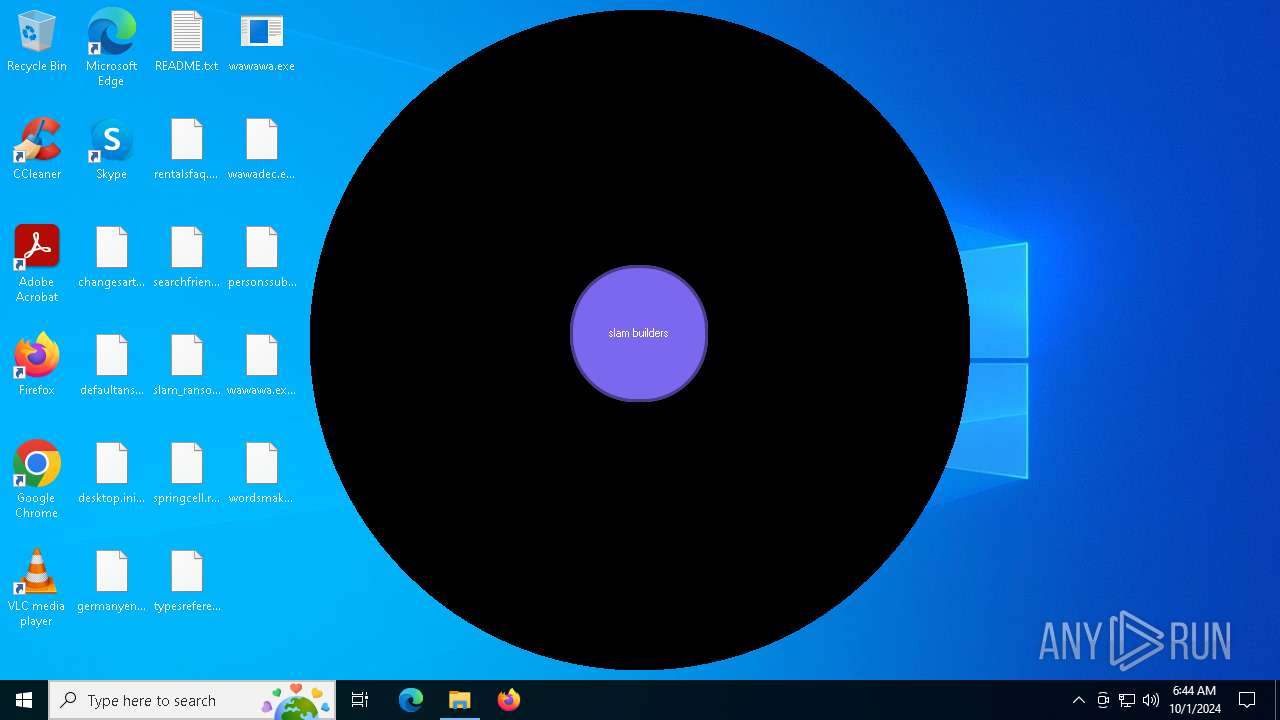Select the desktop.ini file icon
This screenshot has width=1280, height=720.
(x=111, y=473)
